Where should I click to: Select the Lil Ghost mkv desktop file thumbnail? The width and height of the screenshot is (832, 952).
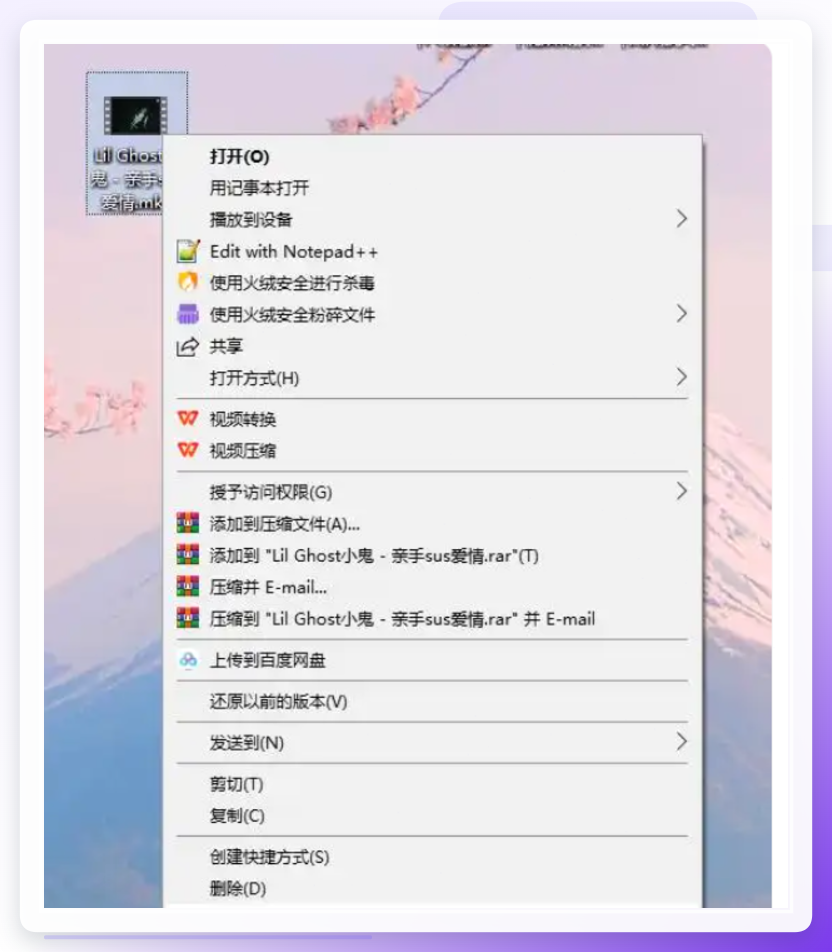135,115
